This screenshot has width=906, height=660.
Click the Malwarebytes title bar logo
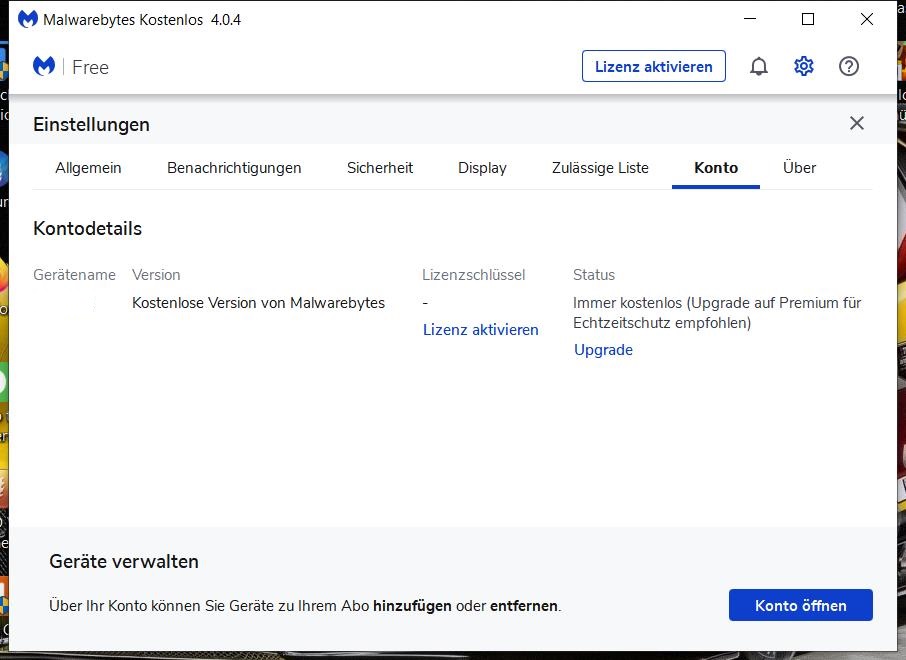point(28,20)
